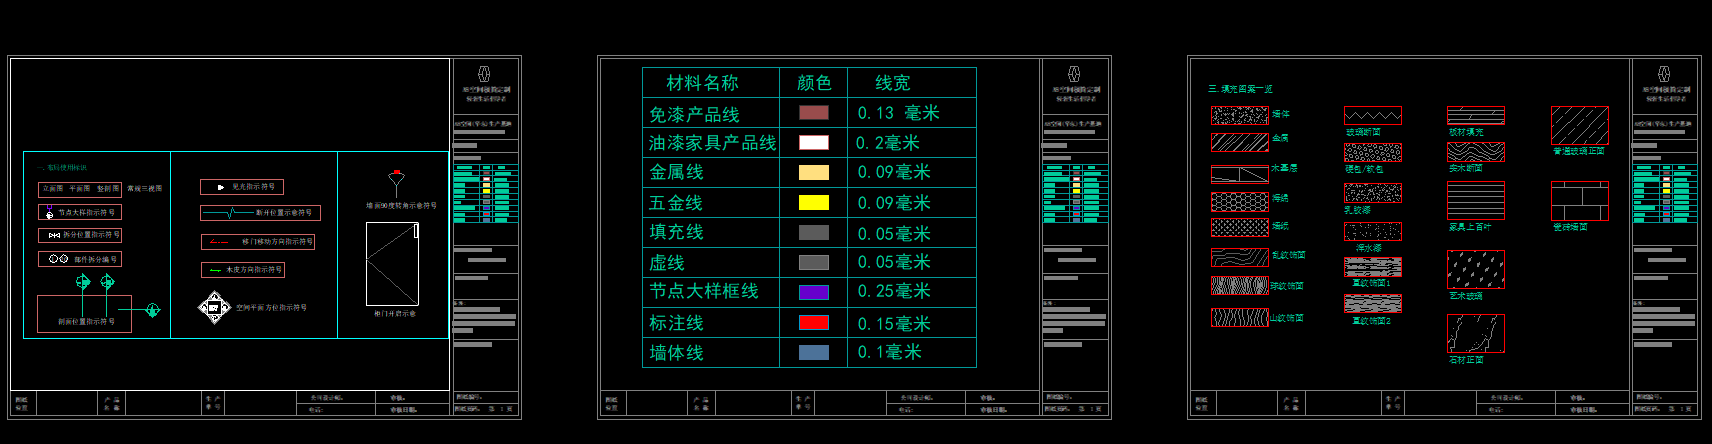Image resolution: width=1712 pixels, height=444 pixels.
Task: Click the 材料名称 table header
Action: pyautogui.click(x=702, y=83)
